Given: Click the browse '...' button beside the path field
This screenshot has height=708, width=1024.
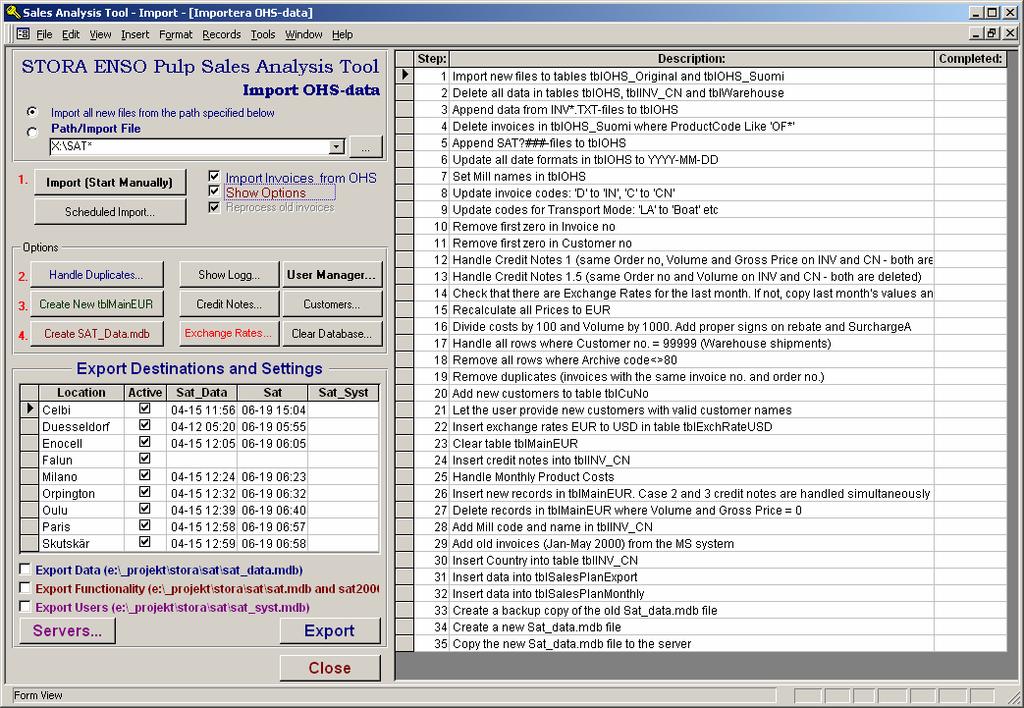Looking at the screenshot, I should pos(366,147).
